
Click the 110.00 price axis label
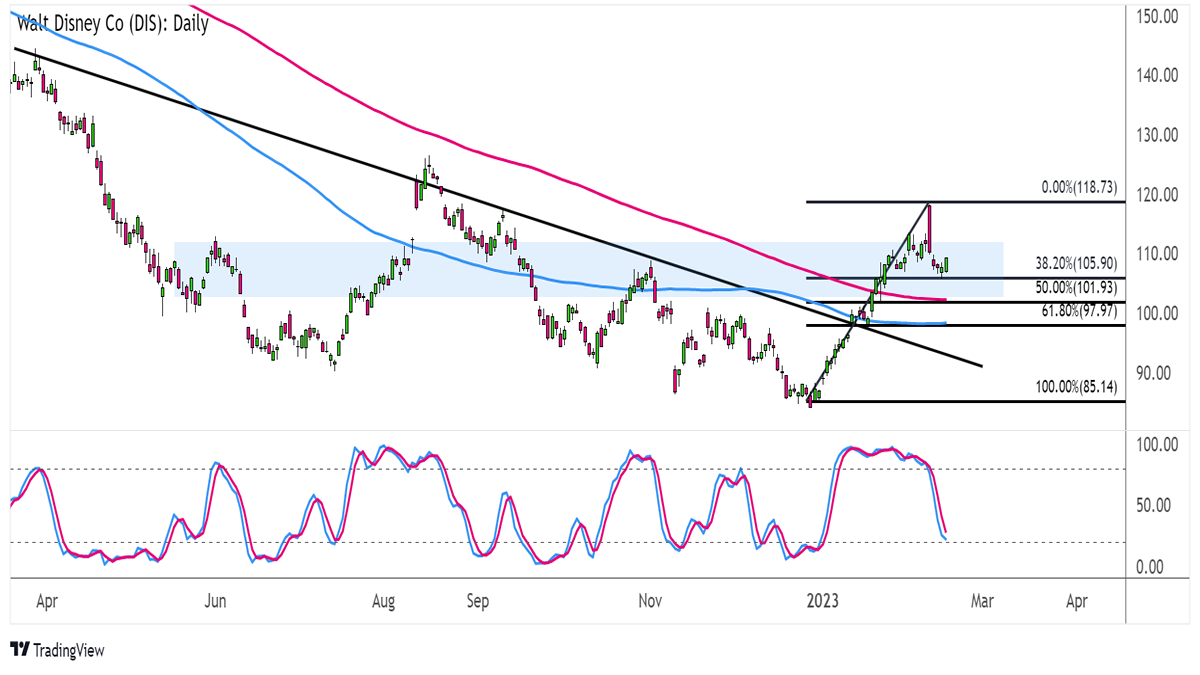click(x=1159, y=254)
